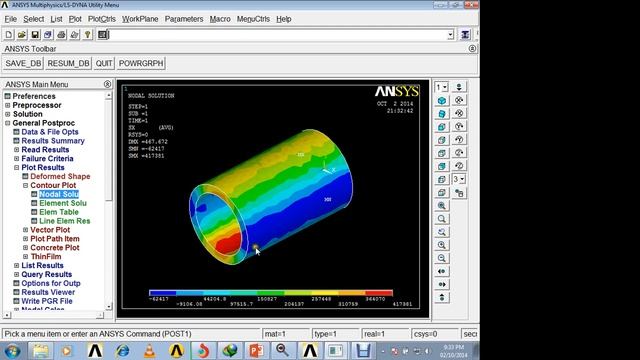Select the Isometric View cube icon
Screen dimensions: 640x360
click(442, 100)
